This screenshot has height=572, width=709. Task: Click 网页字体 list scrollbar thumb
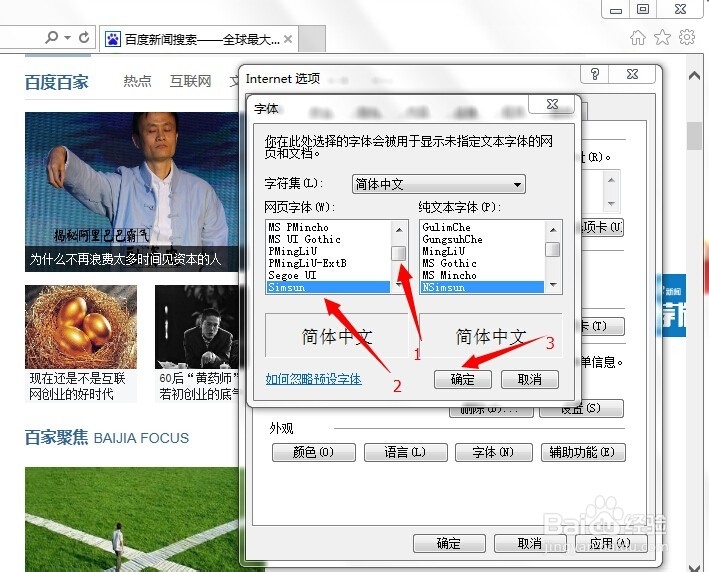(x=399, y=252)
